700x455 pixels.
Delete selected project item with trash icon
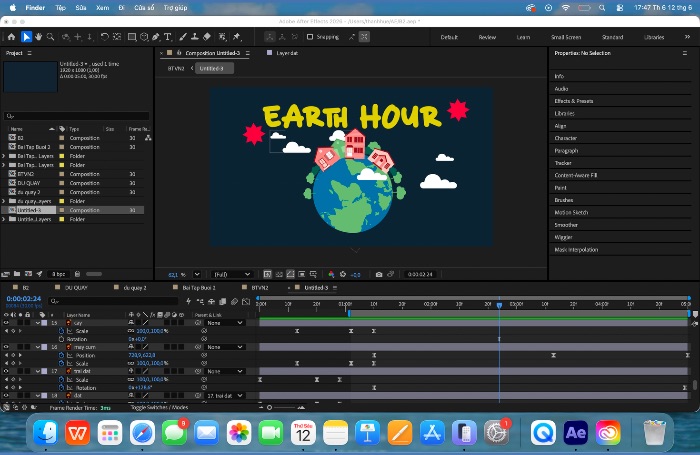pos(77,274)
